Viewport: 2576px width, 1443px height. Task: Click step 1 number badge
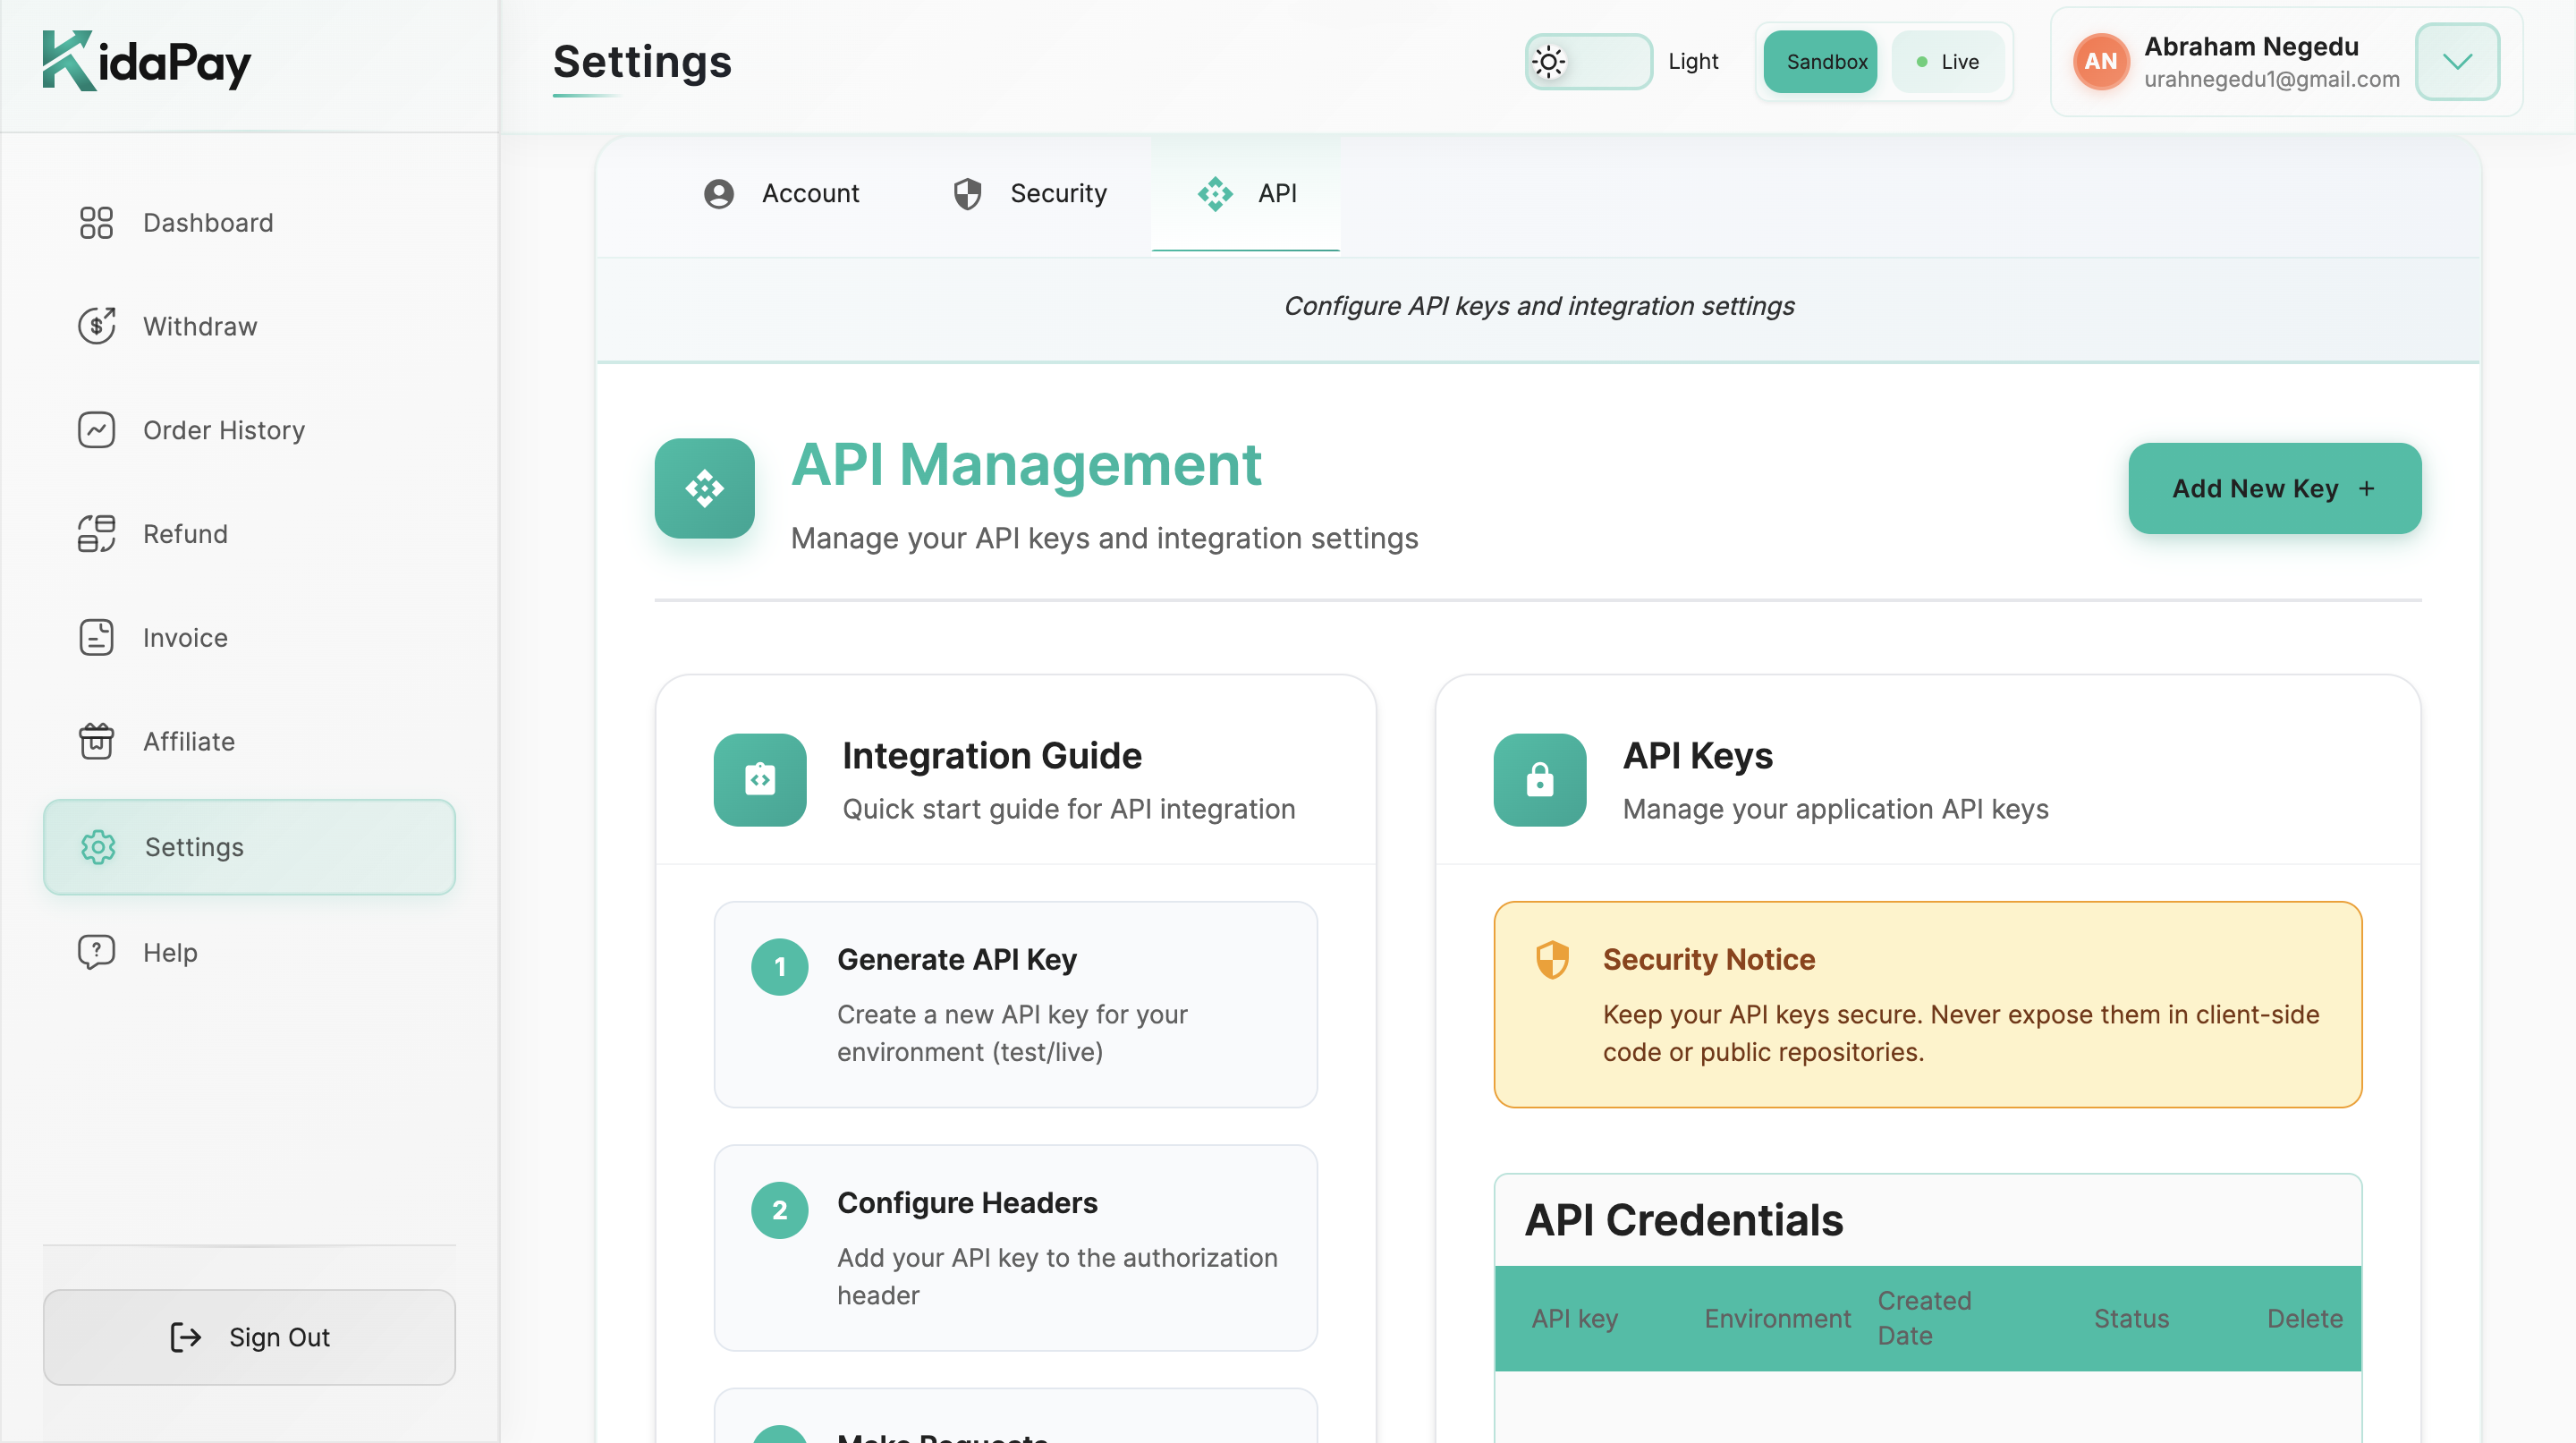click(780, 967)
